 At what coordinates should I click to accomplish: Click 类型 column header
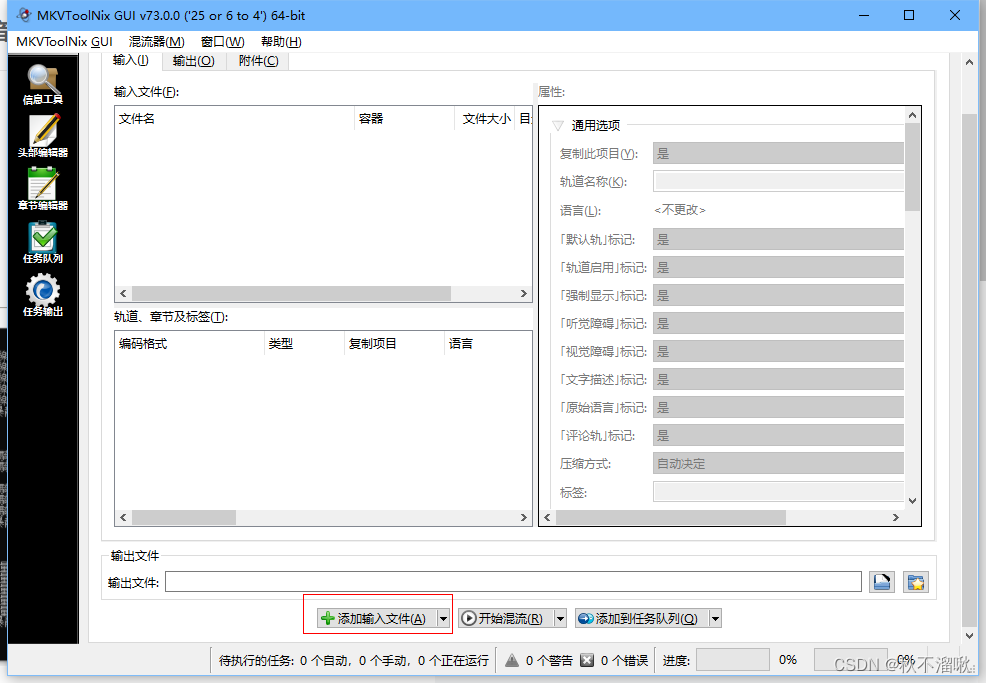pos(304,343)
